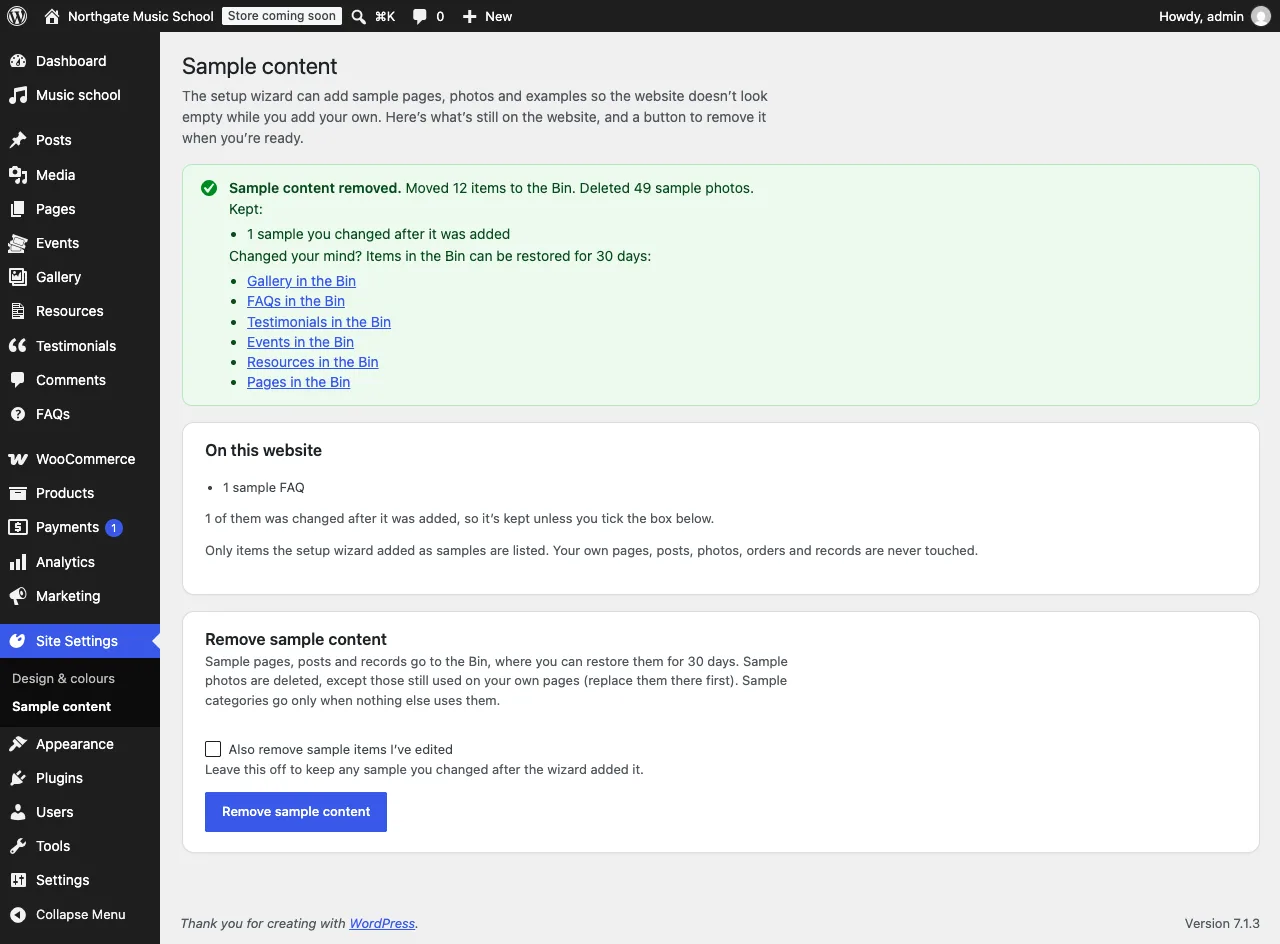This screenshot has height=944, width=1280.
Task: Open the WooCommerce menu label
Action: tap(85, 459)
